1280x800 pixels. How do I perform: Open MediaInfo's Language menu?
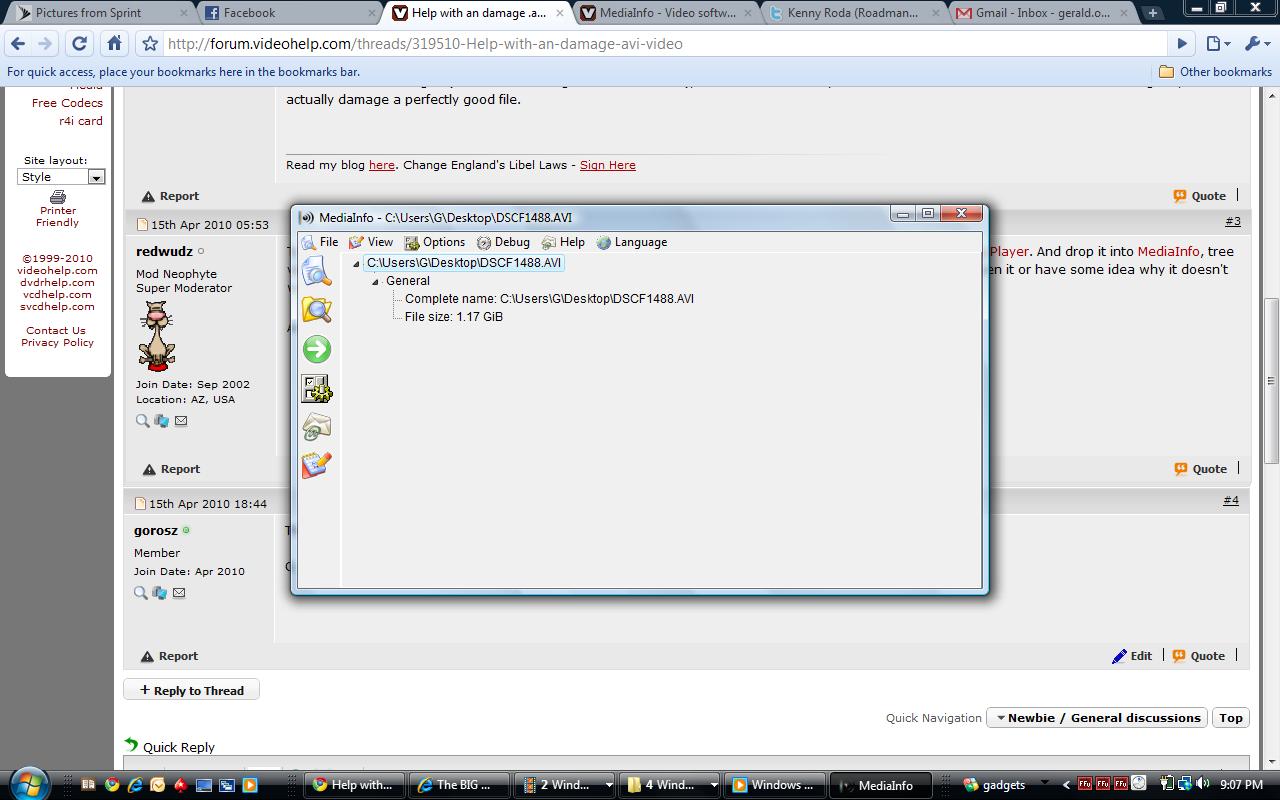632,242
